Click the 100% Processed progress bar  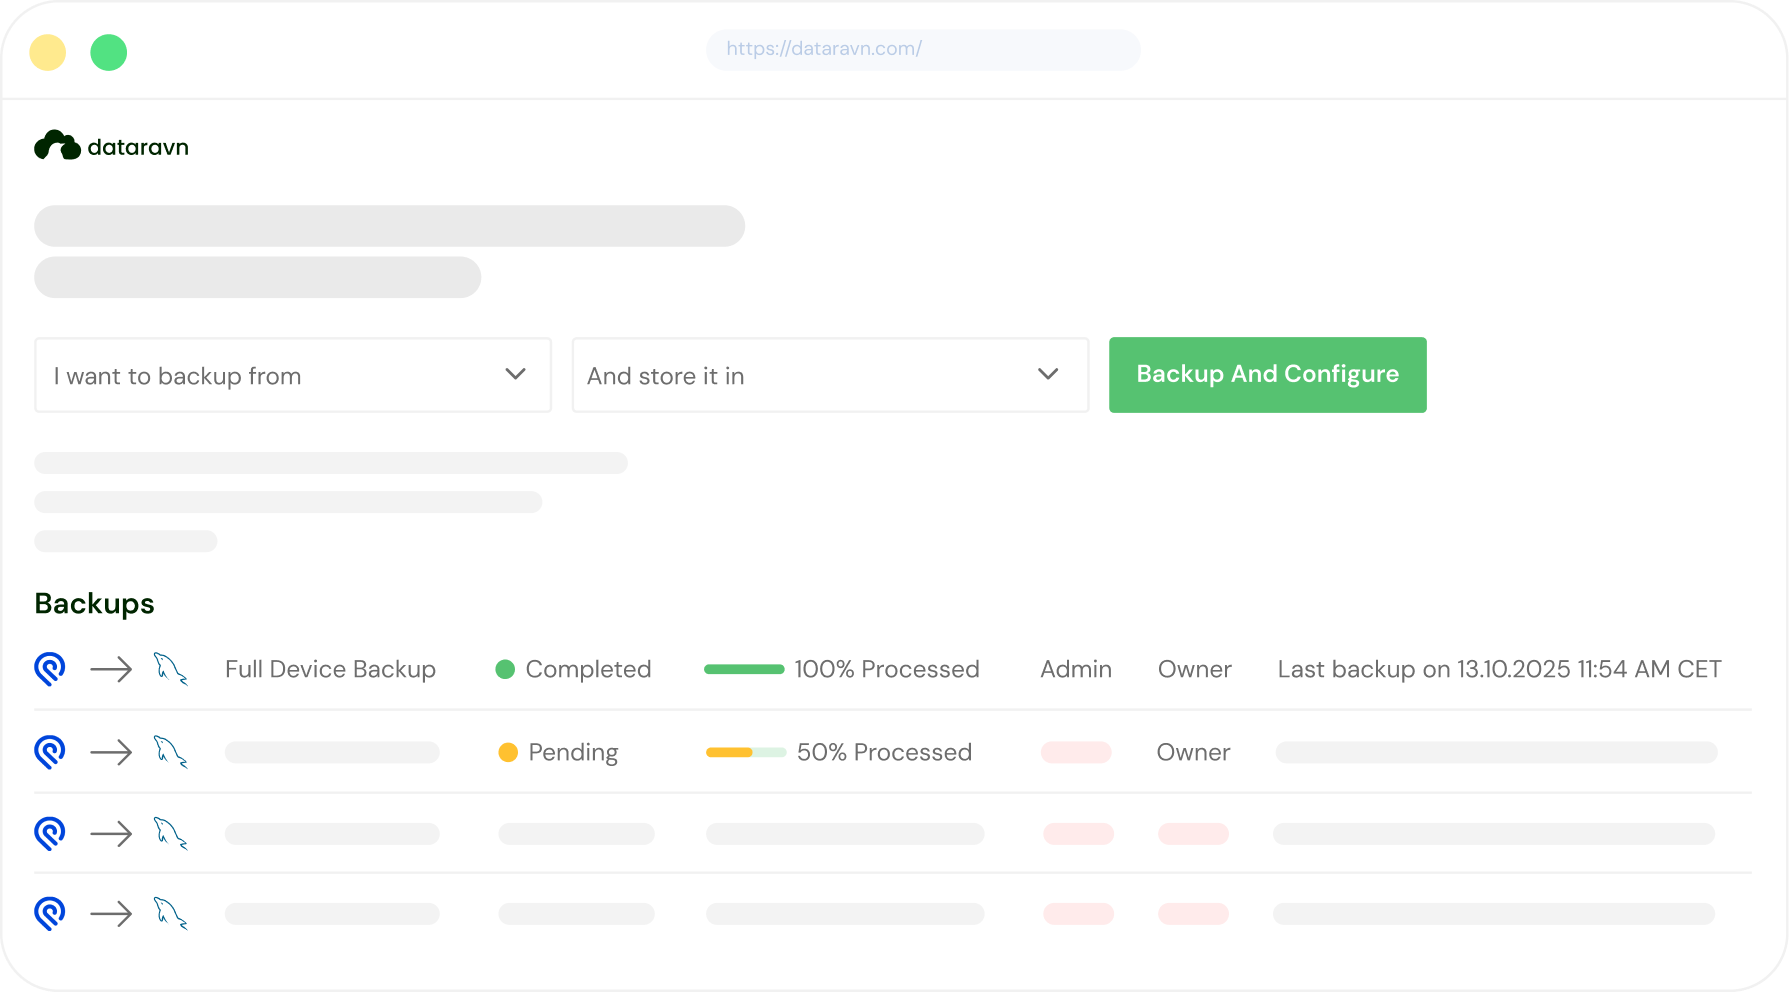point(744,669)
